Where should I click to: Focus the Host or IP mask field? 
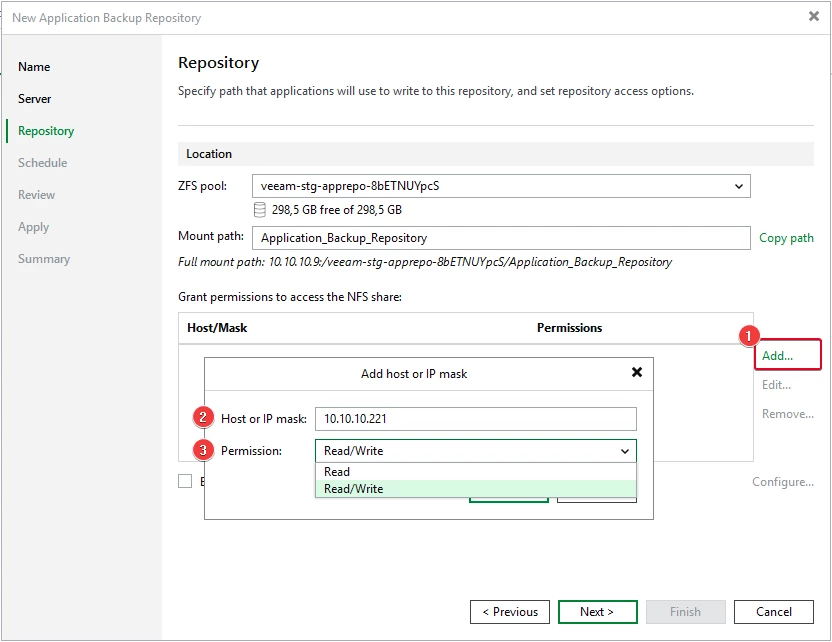pos(475,419)
